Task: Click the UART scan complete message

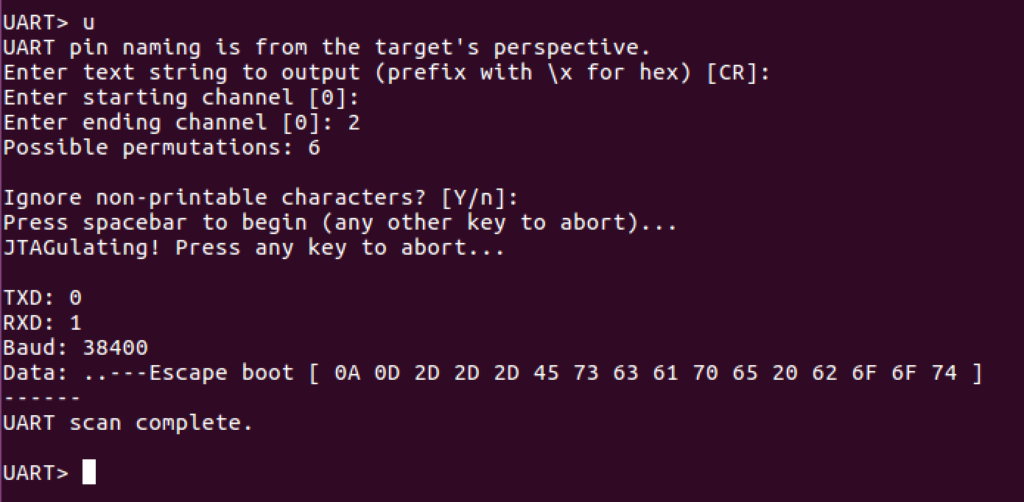Action: [x=128, y=423]
